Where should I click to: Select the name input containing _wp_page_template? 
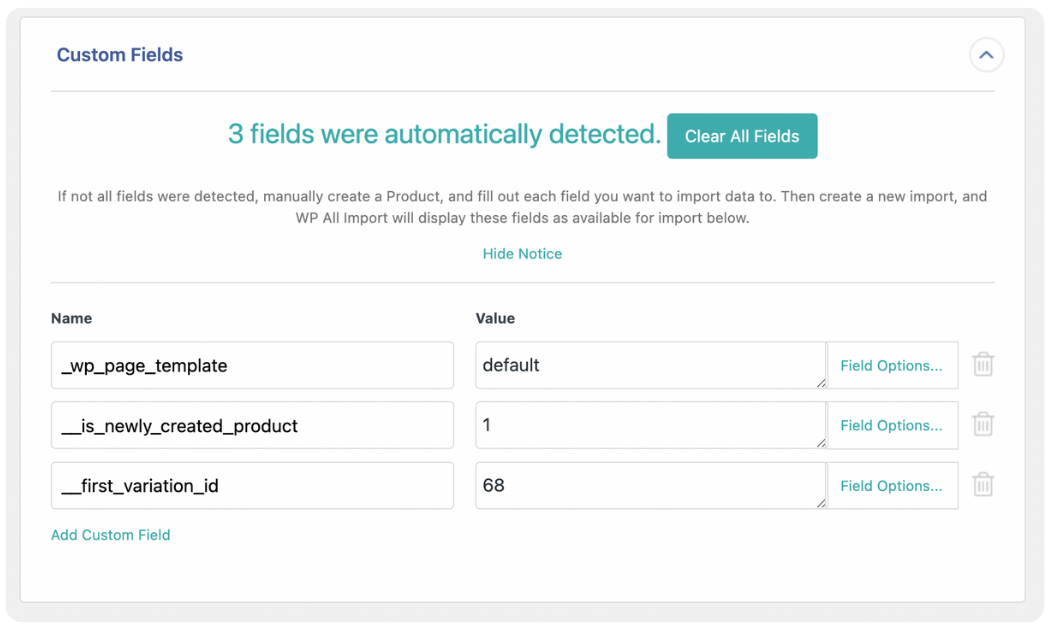click(x=252, y=364)
